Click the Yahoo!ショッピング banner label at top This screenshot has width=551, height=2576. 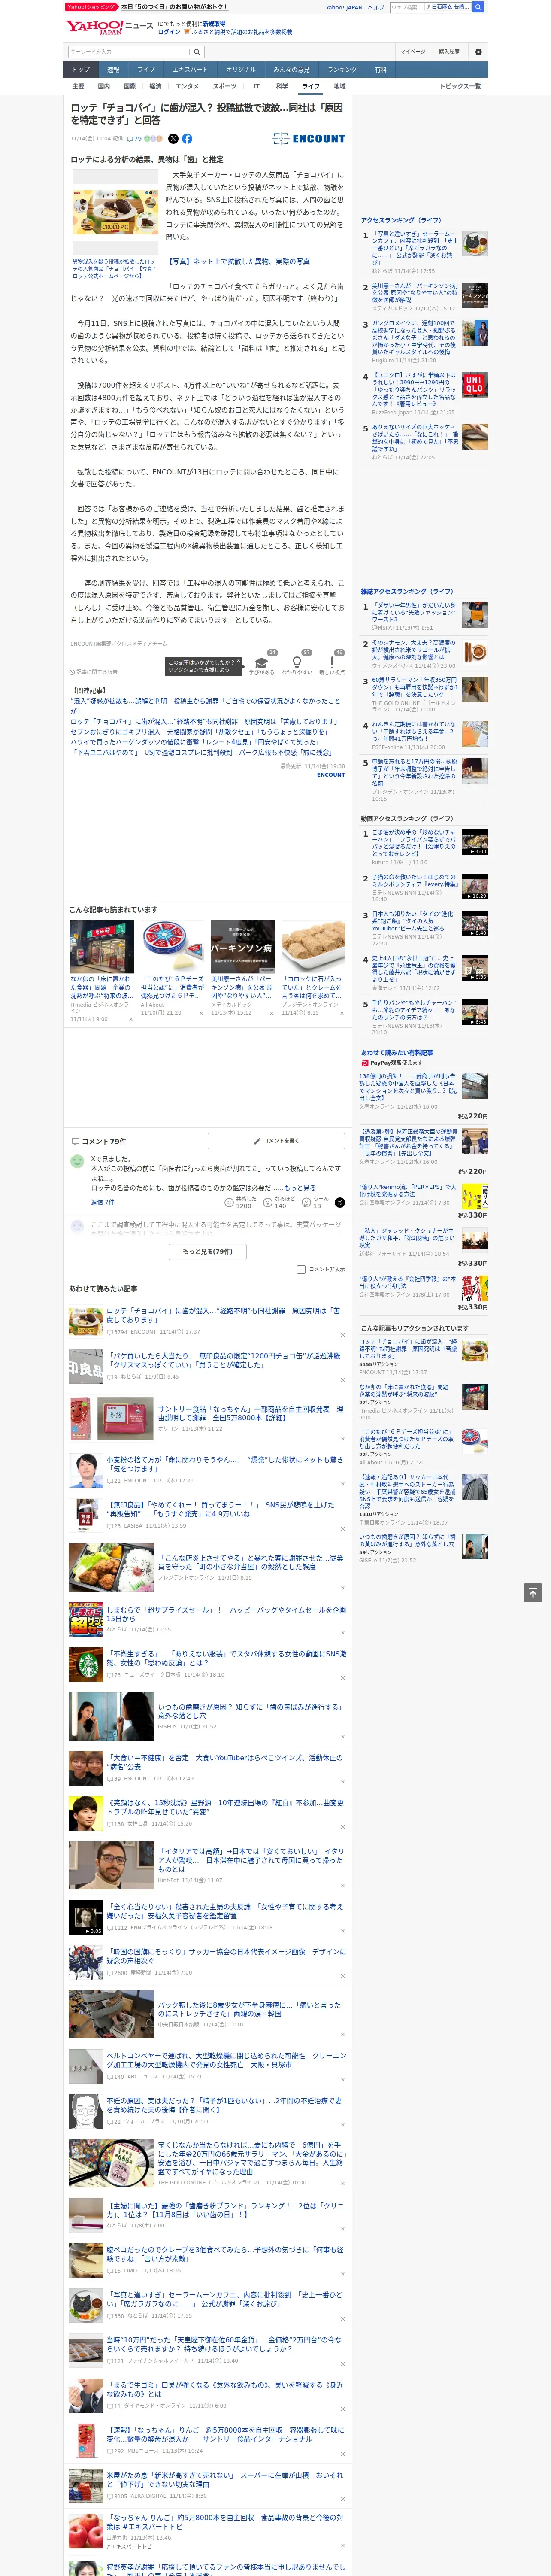pos(91,7)
